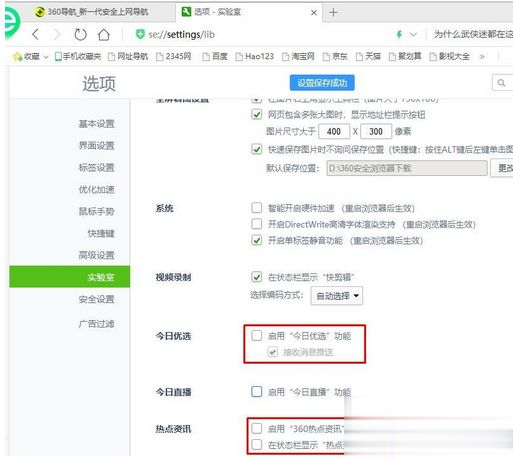Enable 在状态栏显示热点 checkbox
The width and height of the screenshot is (513, 459).
pos(256,444)
